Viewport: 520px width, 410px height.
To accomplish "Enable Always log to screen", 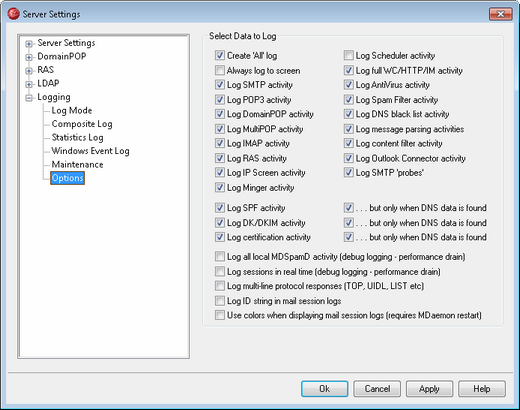I will tap(220, 70).
